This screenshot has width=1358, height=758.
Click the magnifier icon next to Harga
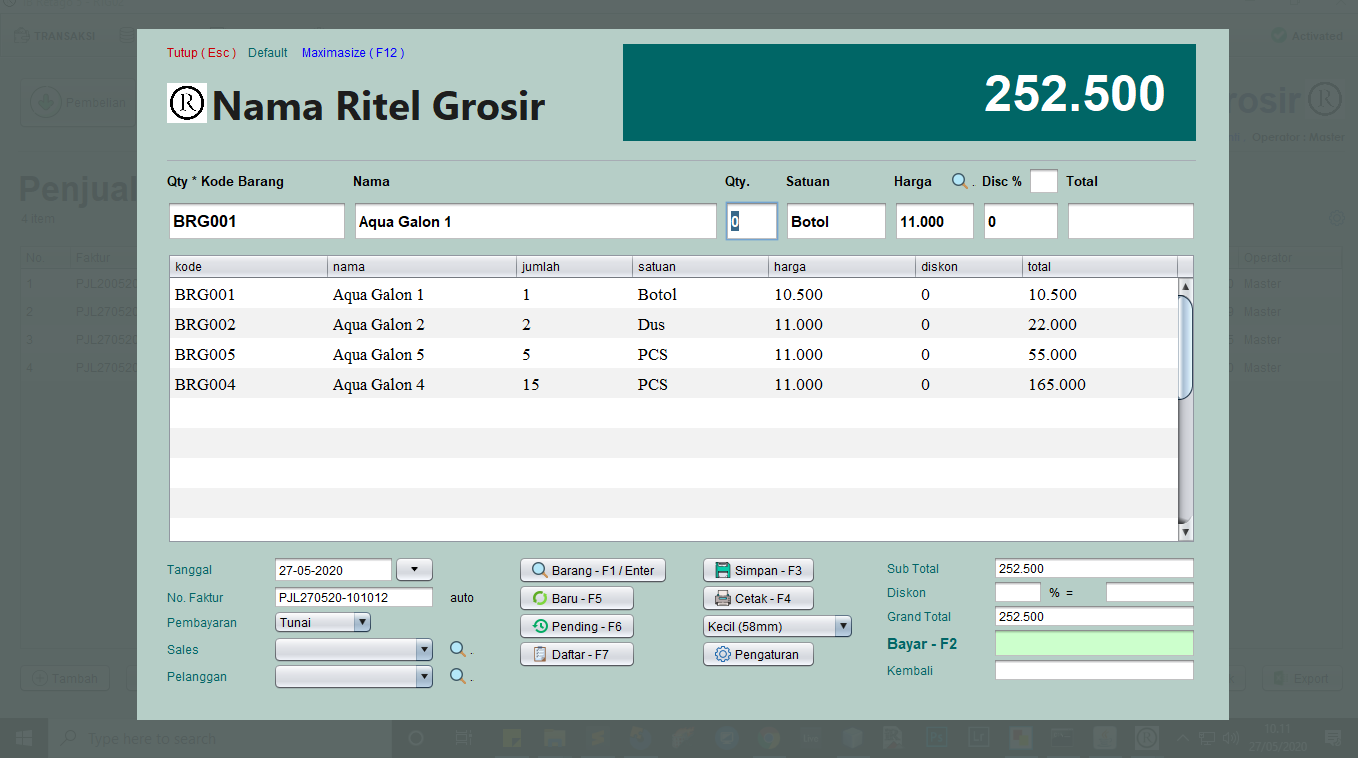coord(960,181)
